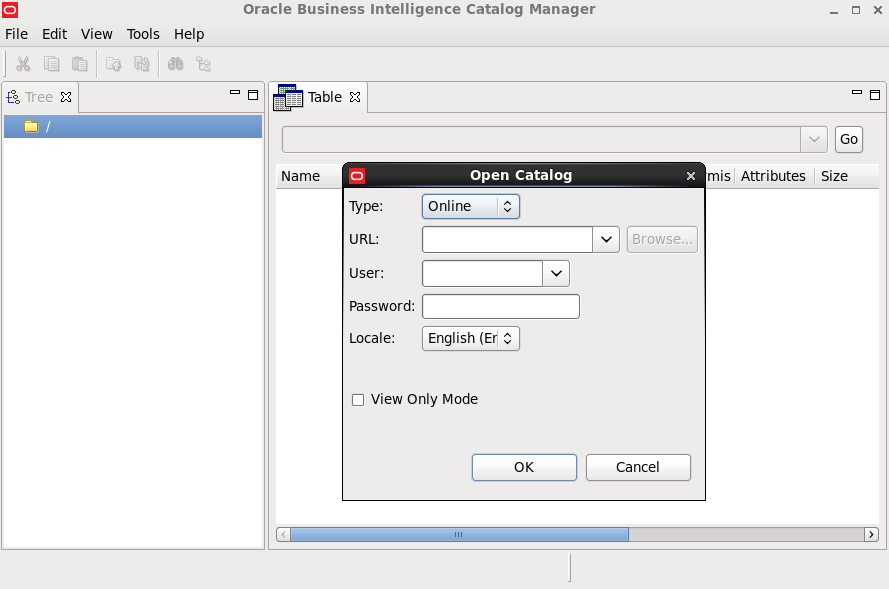Click the tree hierarchy toolbar icon

pyautogui.click(x=204, y=64)
